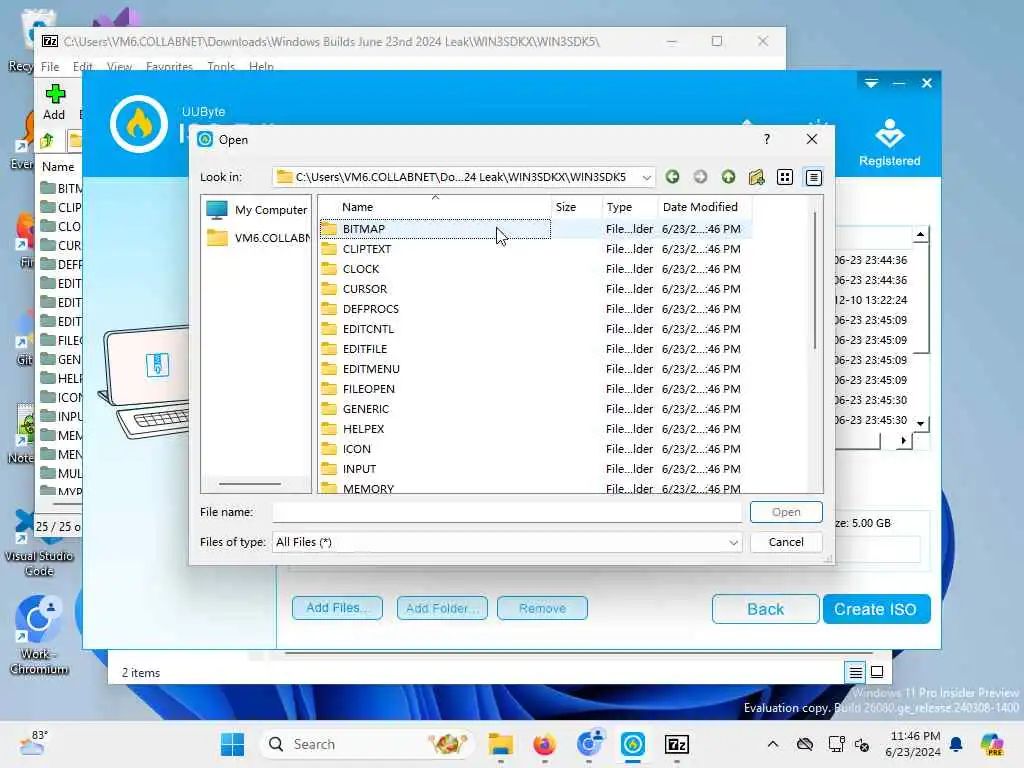Click the Registered icon in UUByte window
The width and height of the screenshot is (1024, 768).
(889, 142)
